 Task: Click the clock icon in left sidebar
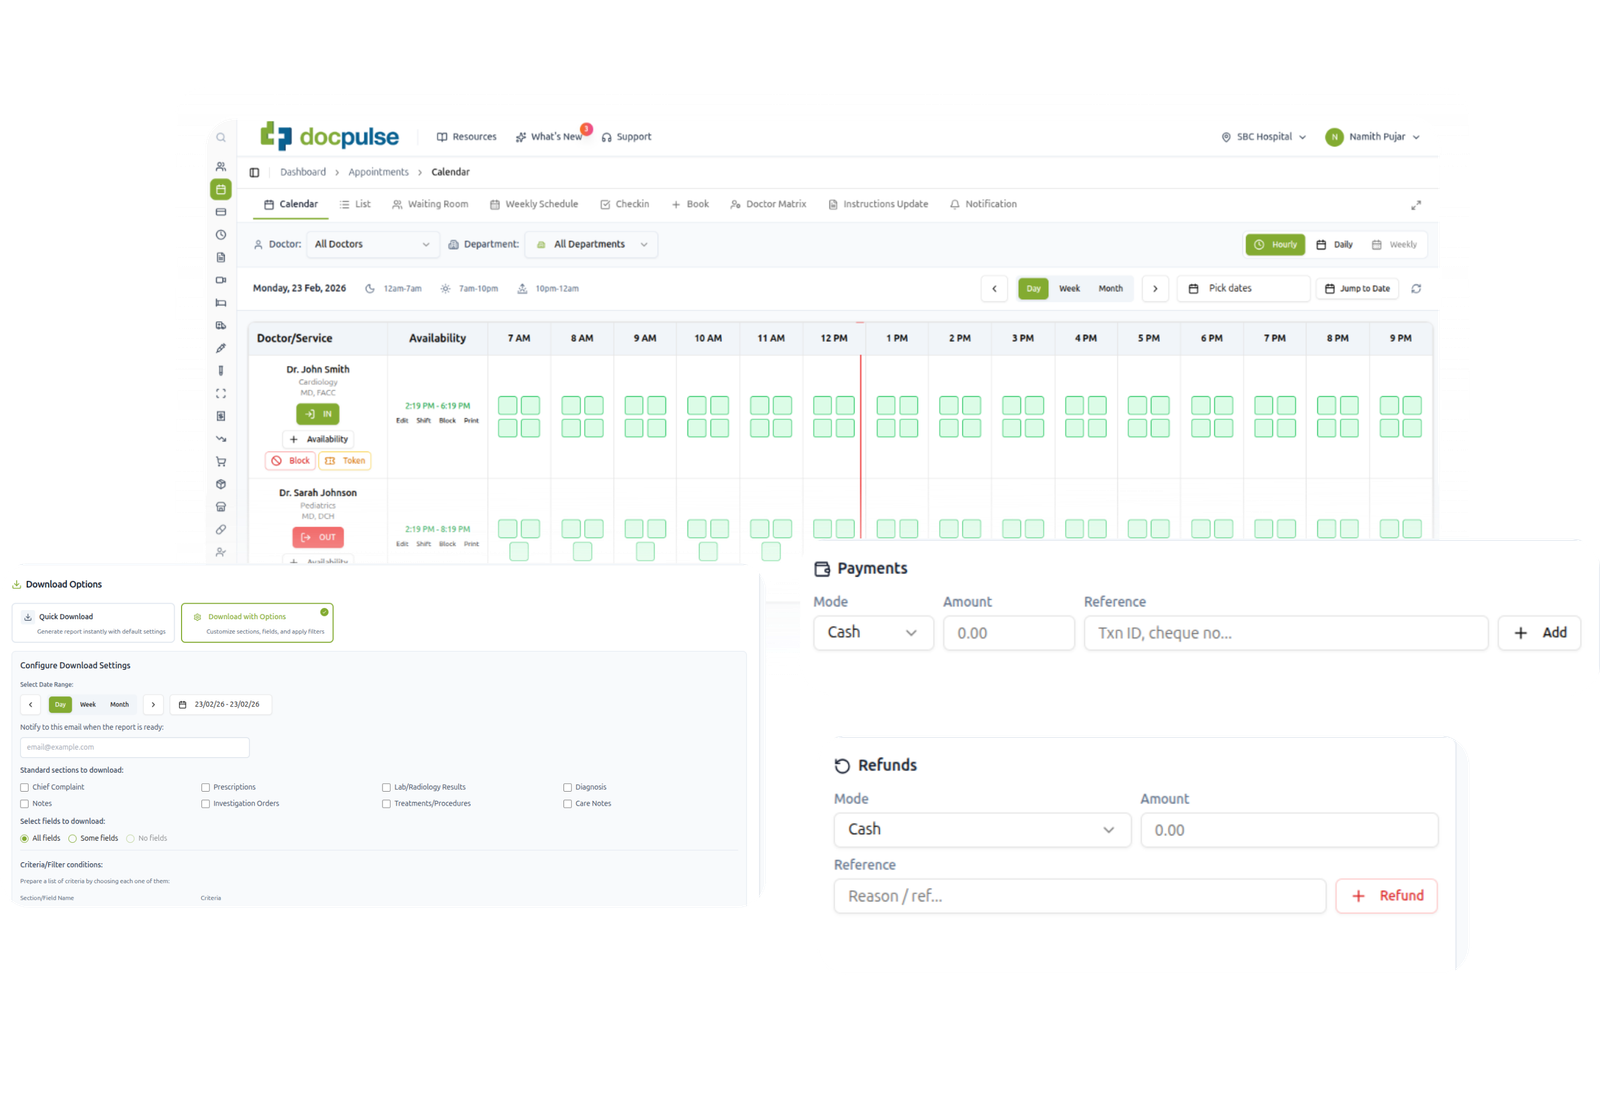click(221, 235)
